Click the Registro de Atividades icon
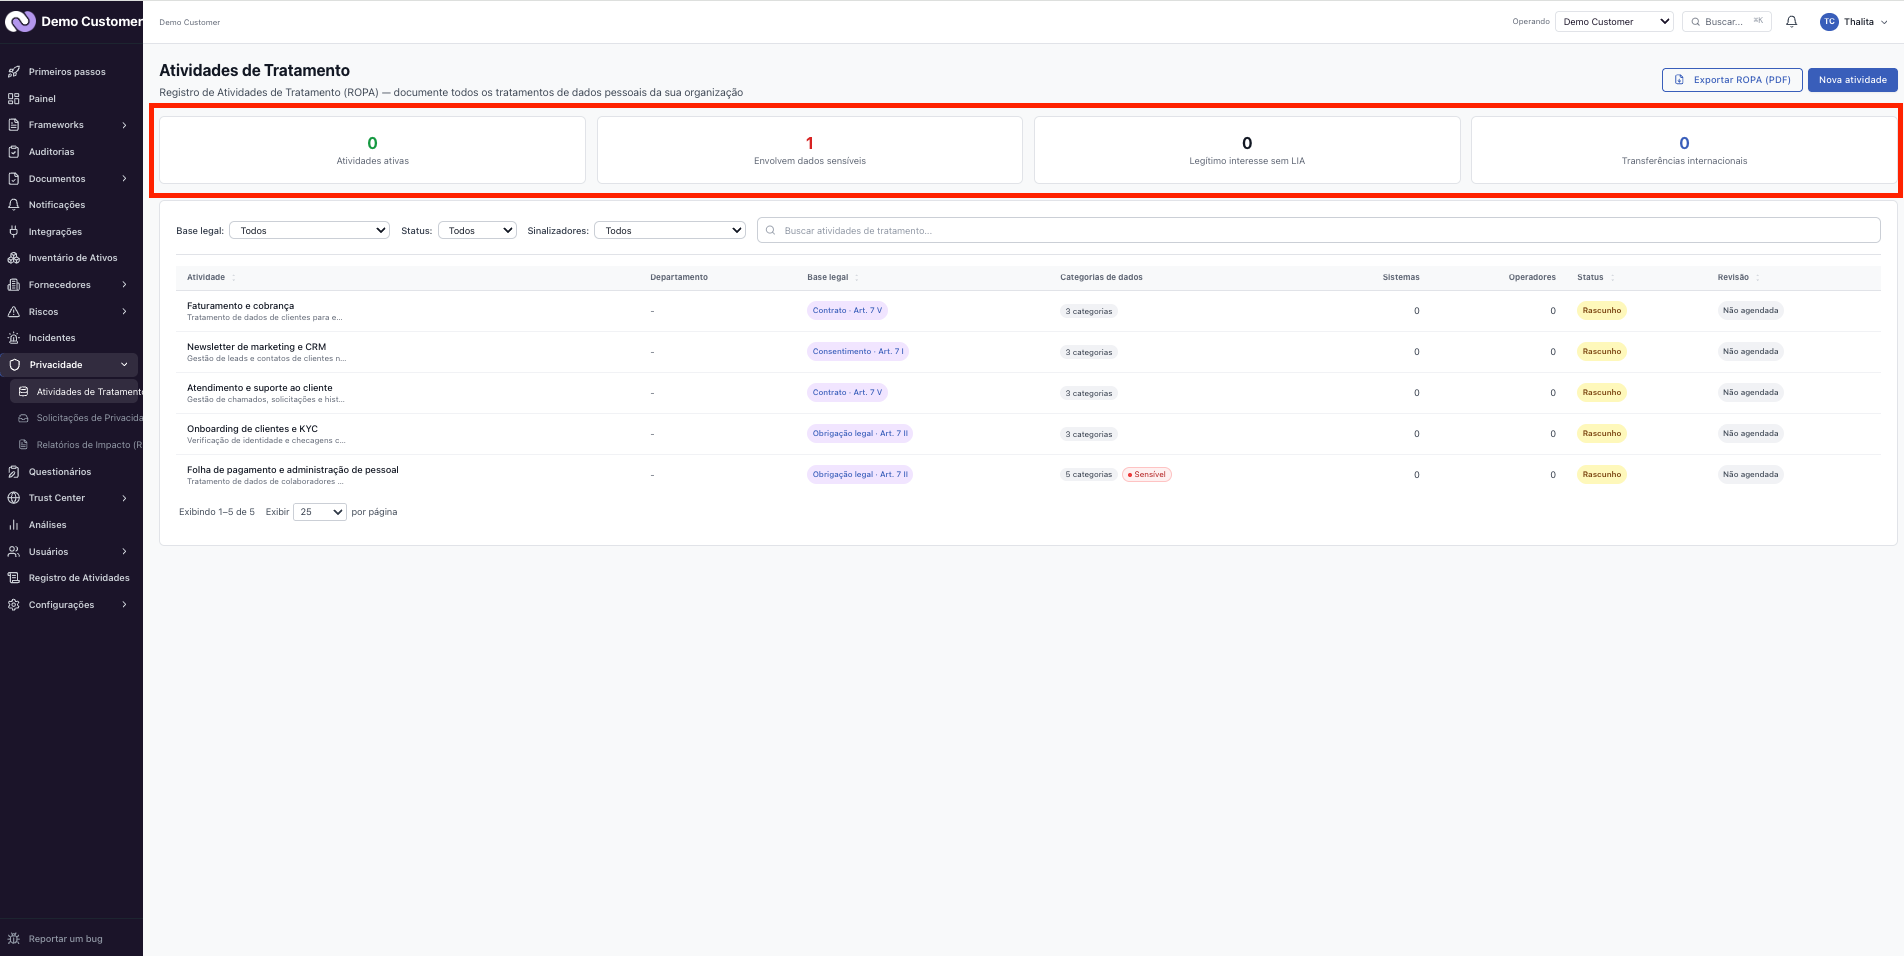The height and width of the screenshot is (956, 1904). [x=14, y=578]
